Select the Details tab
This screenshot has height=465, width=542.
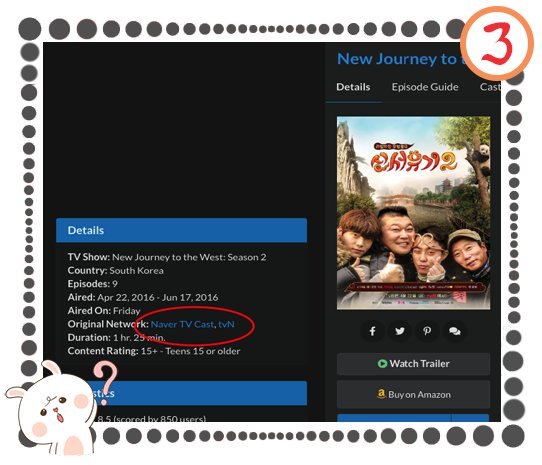tap(353, 87)
